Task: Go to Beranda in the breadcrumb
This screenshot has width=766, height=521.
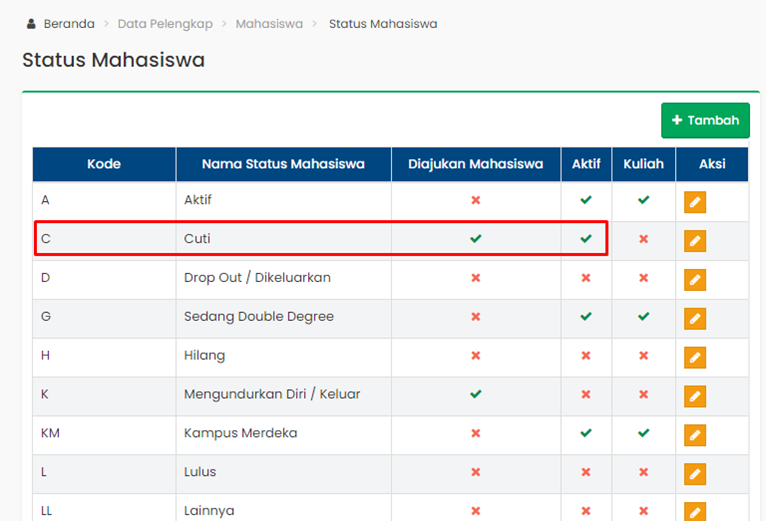Action: coord(68,23)
